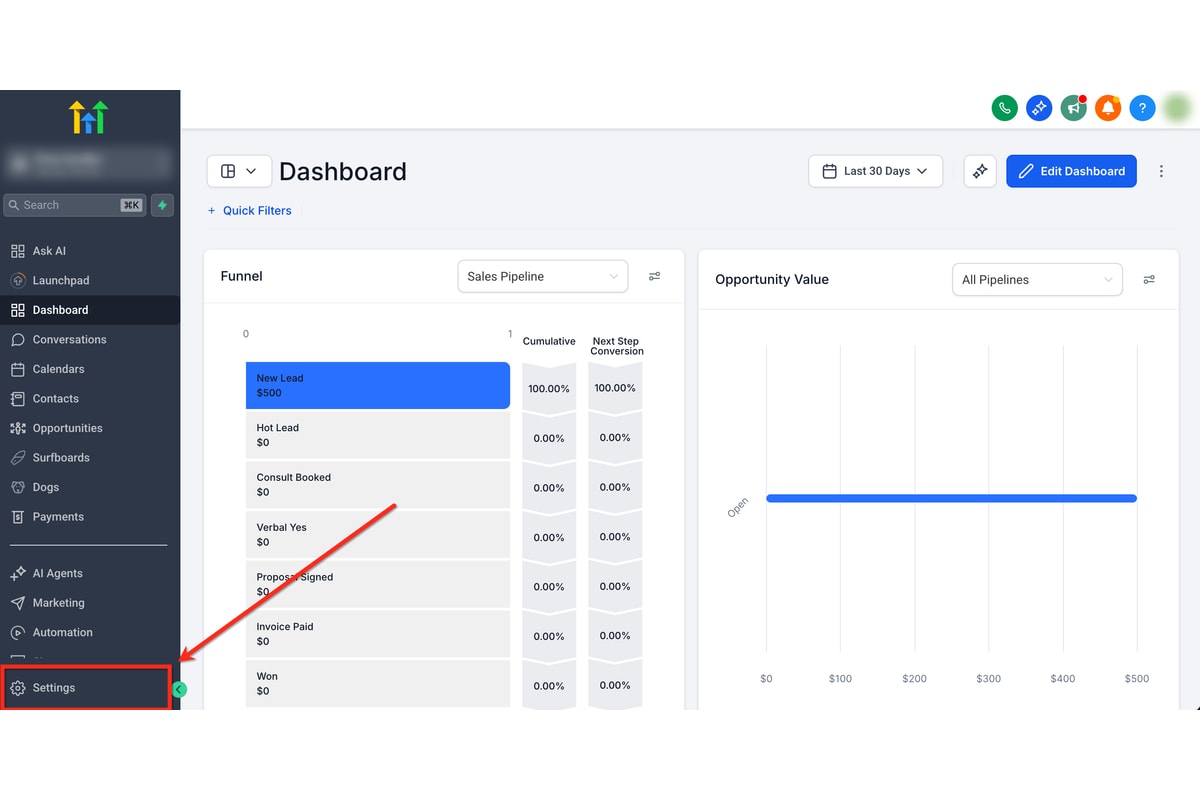The width and height of the screenshot is (1200, 800).
Task: Open the three-dot more options menu
Action: 1161,171
